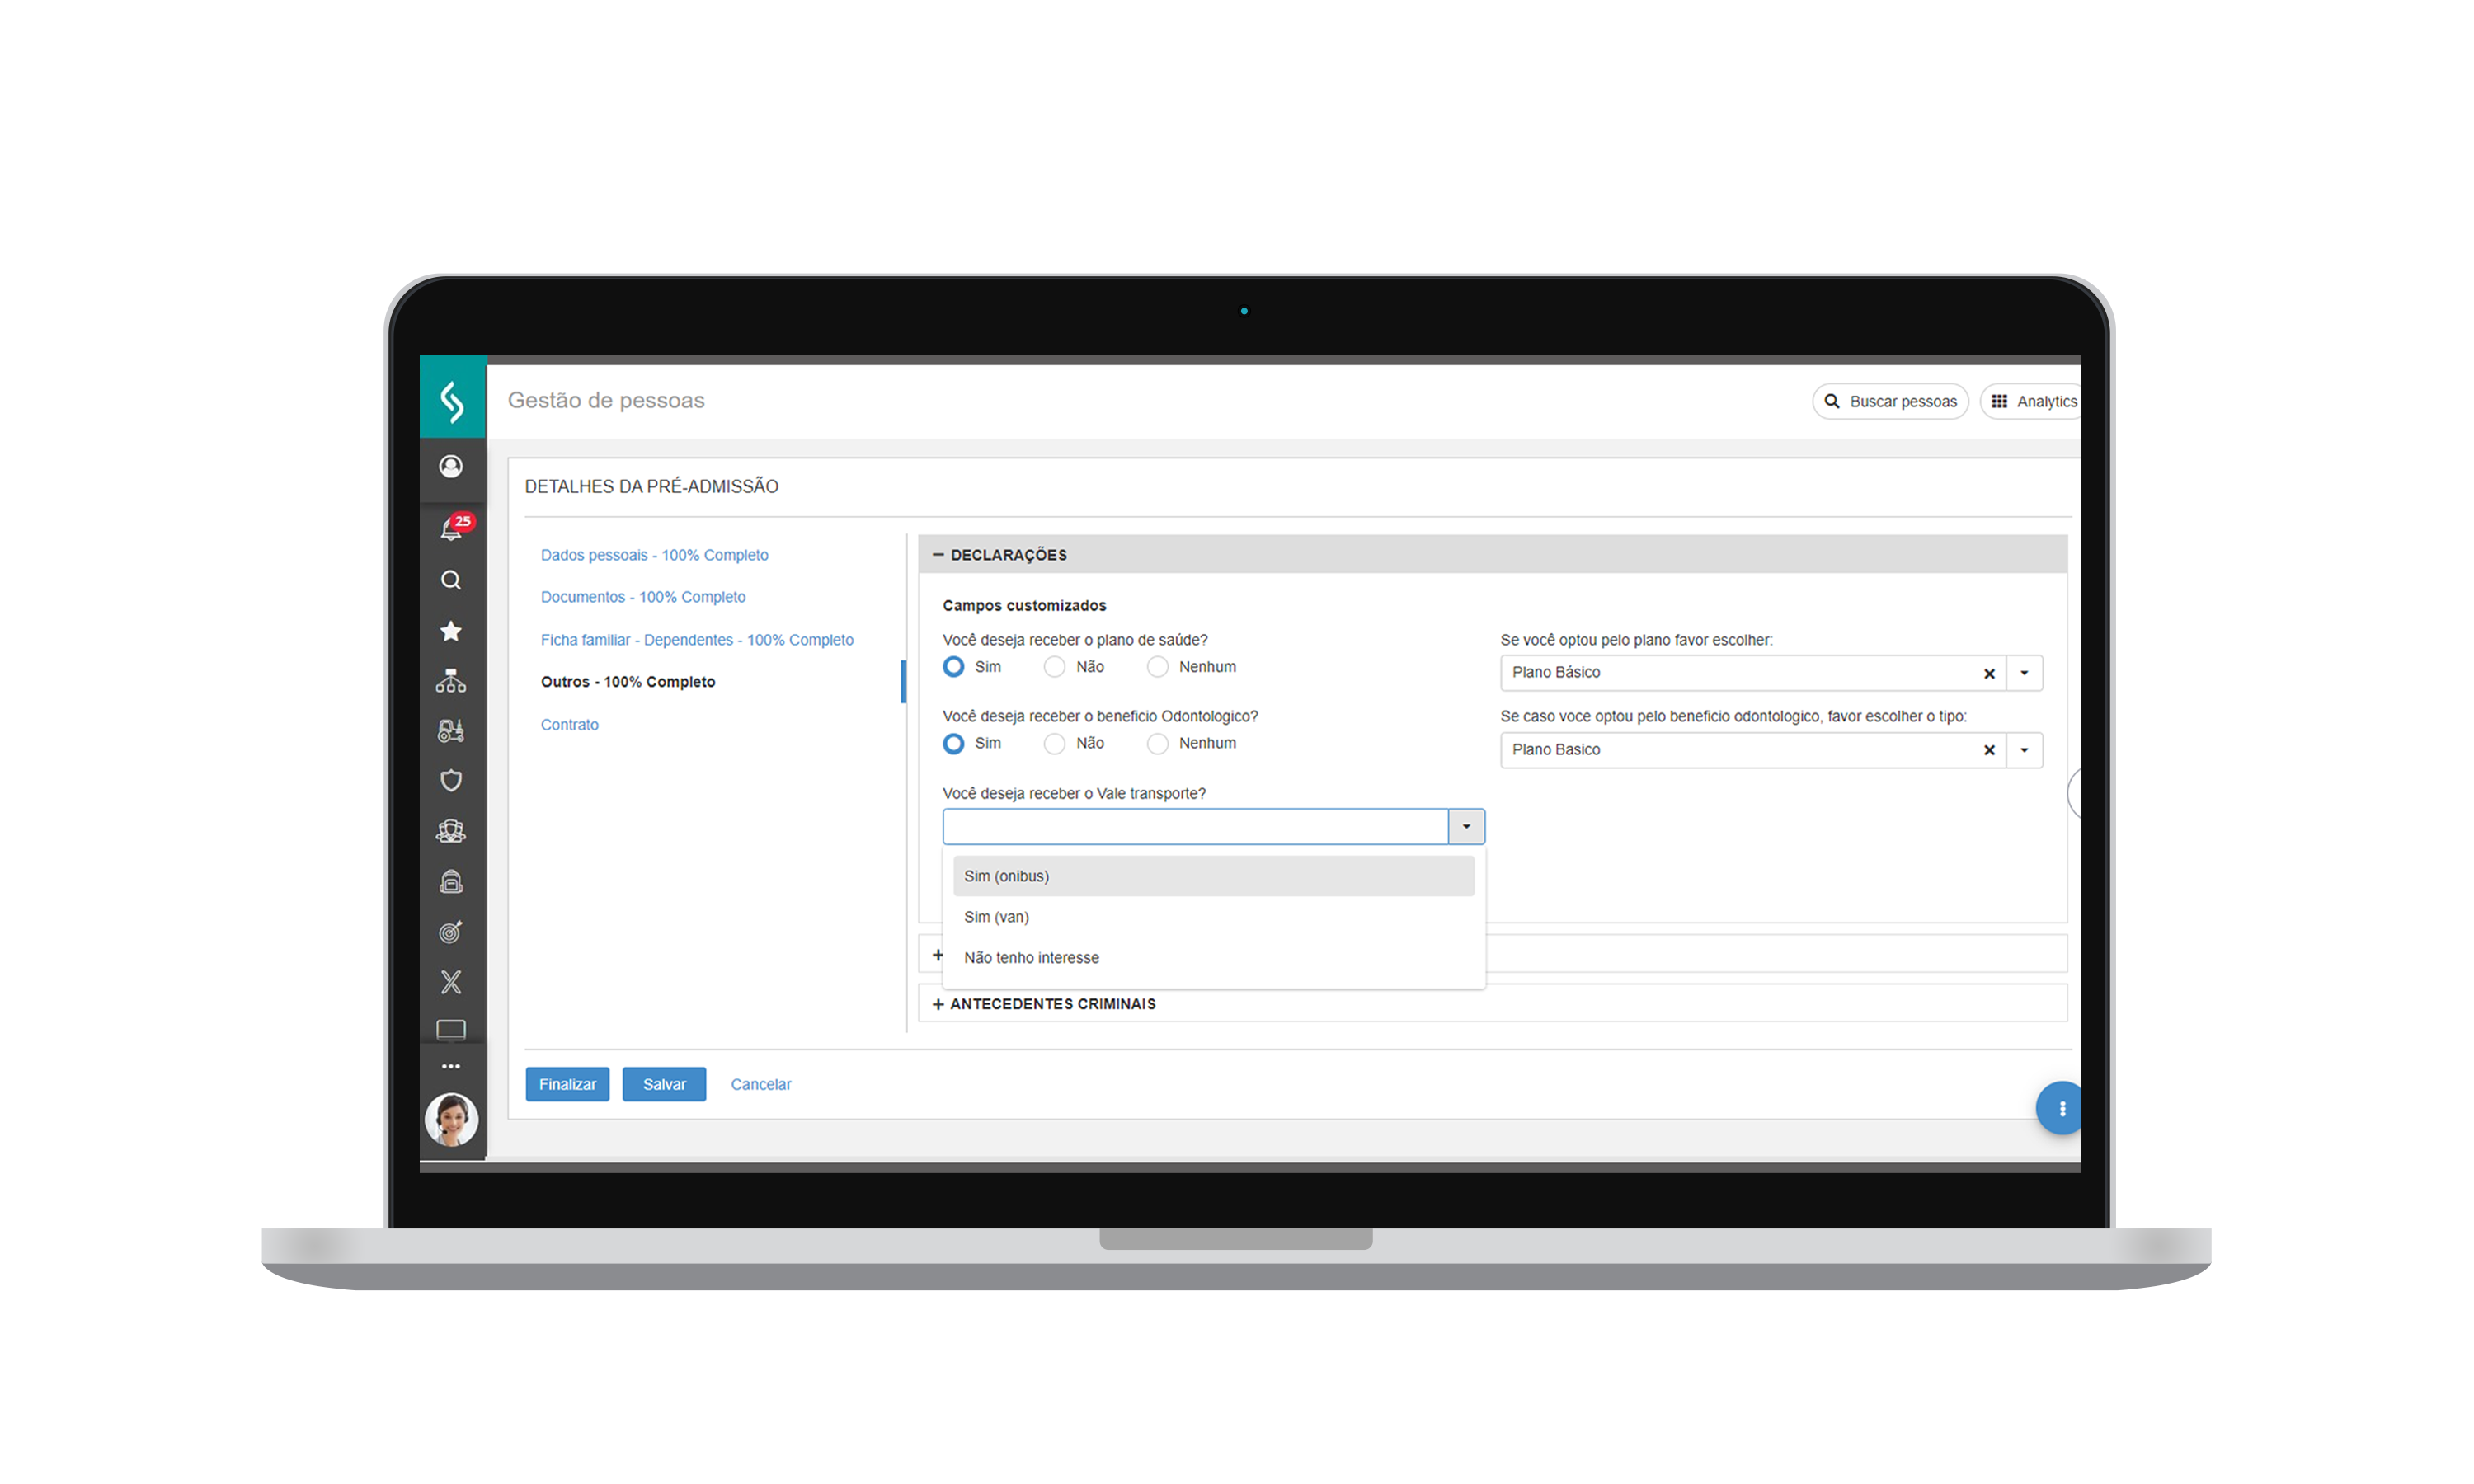Open the target goals icon
The image size is (2474, 1484).
pyautogui.click(x=451, y=932)
